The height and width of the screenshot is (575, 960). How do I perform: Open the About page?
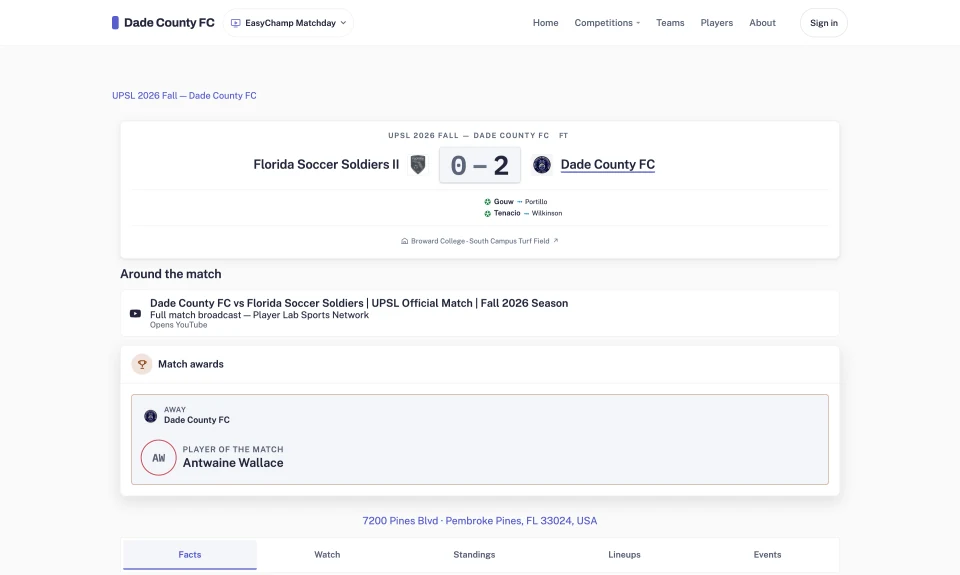coord(762,23)
